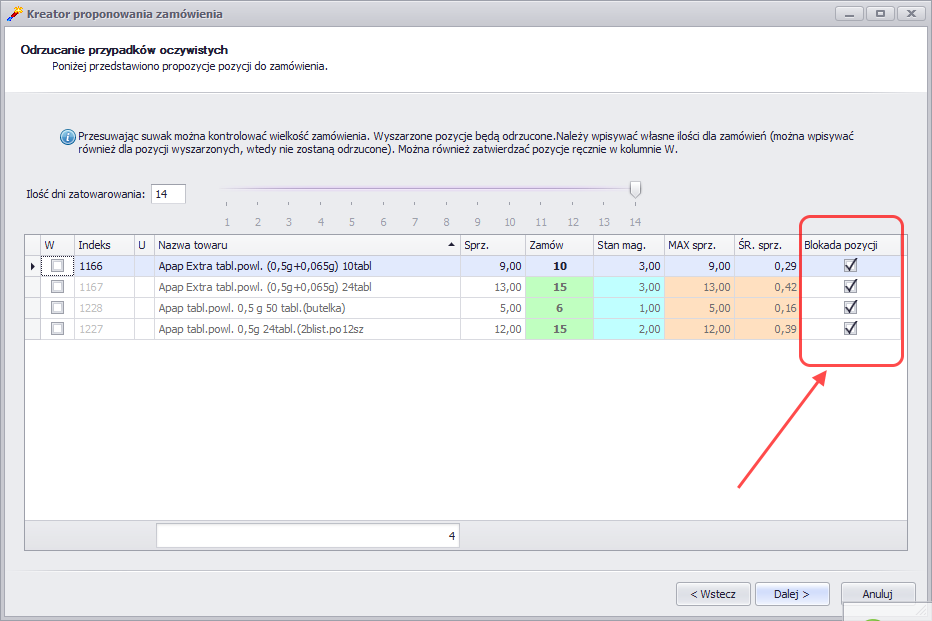This screenshot has width=932, height=621.
Task: Click the wizard wand icon in title bar
Action: pyautogui.click(x=14, y=14)
